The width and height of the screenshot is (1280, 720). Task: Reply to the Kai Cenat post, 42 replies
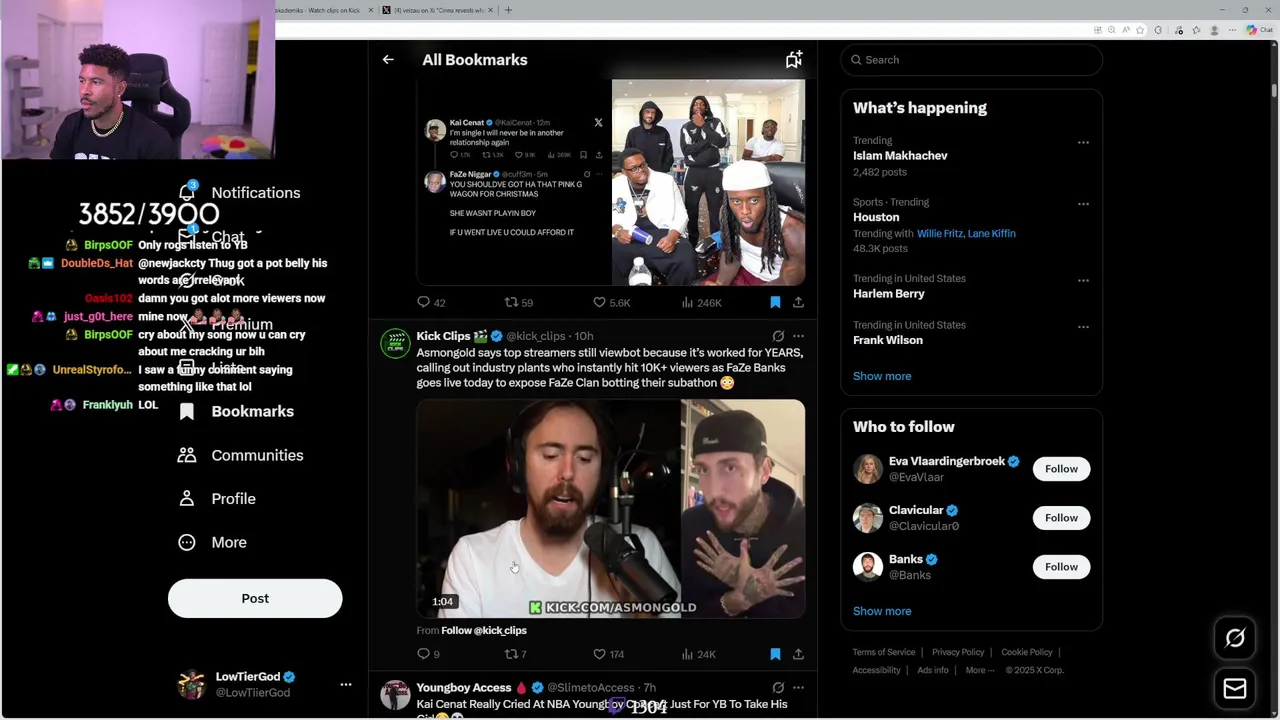pos(431,302)
